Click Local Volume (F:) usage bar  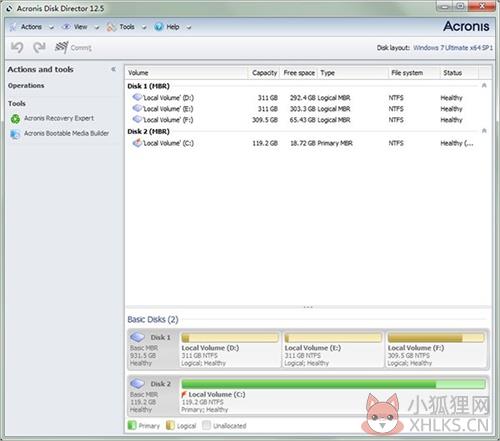(436, 338)
